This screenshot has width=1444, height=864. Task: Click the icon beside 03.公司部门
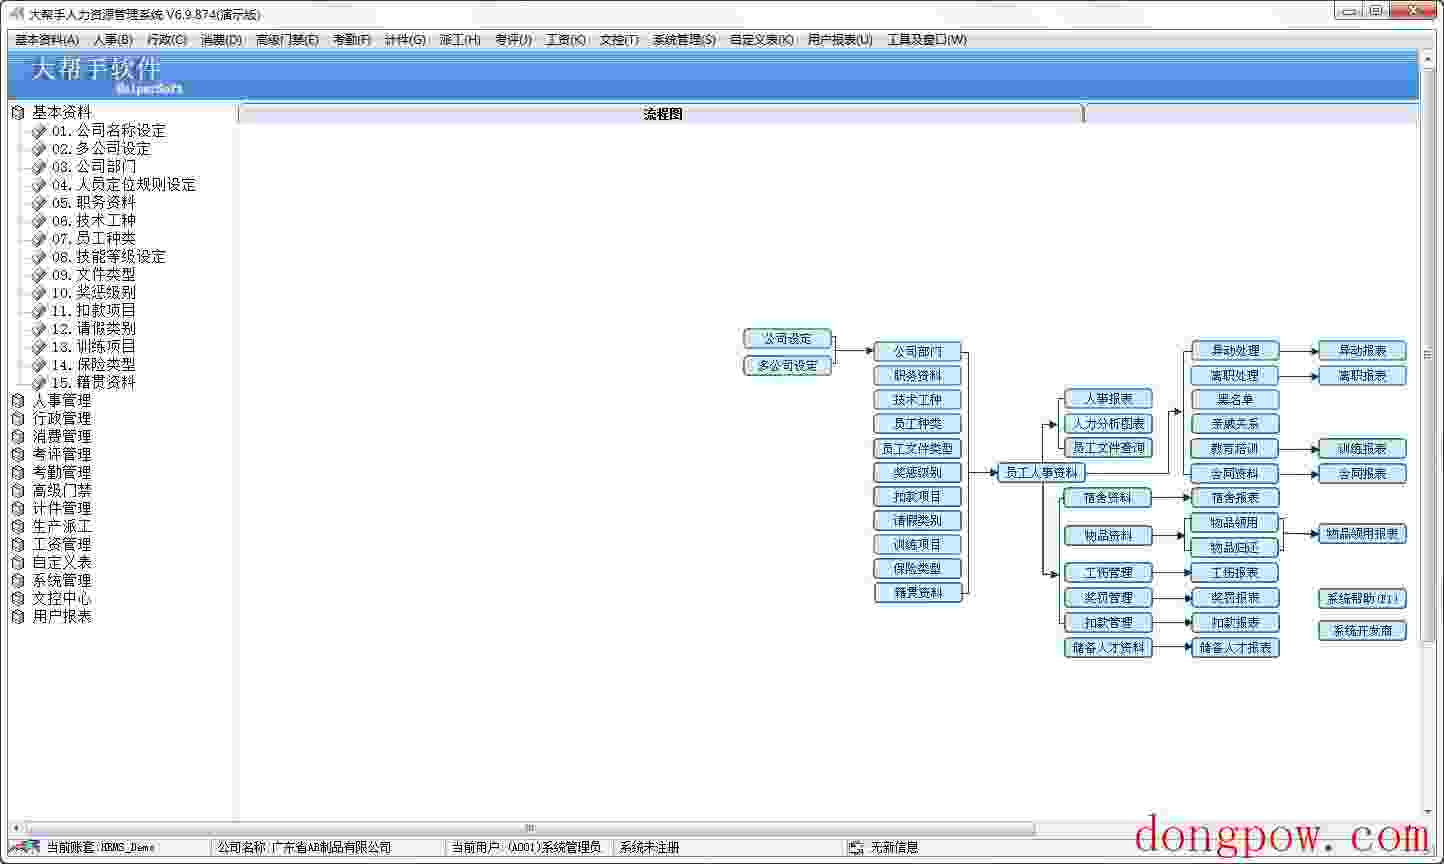click(x=39, y=167)
